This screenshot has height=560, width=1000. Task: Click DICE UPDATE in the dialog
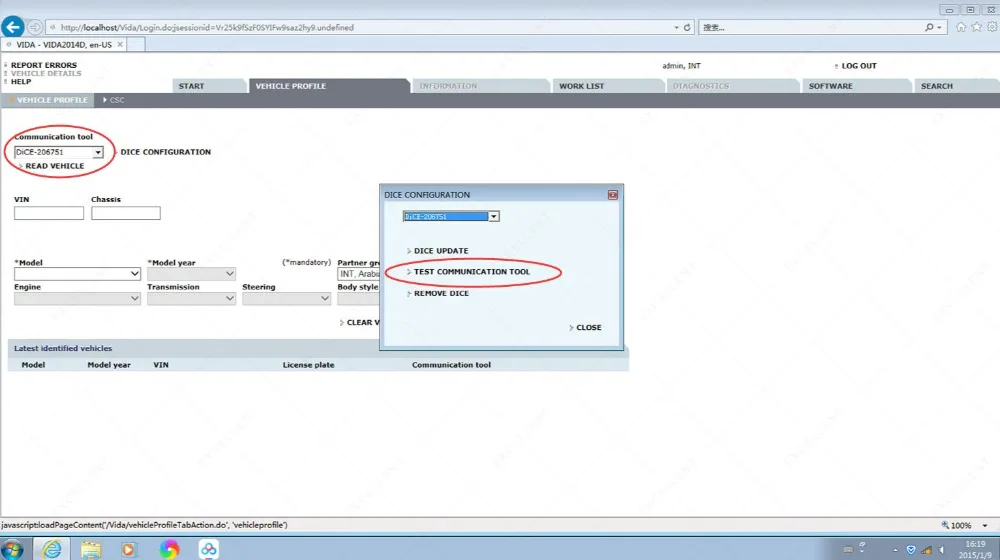click(441, 251)
